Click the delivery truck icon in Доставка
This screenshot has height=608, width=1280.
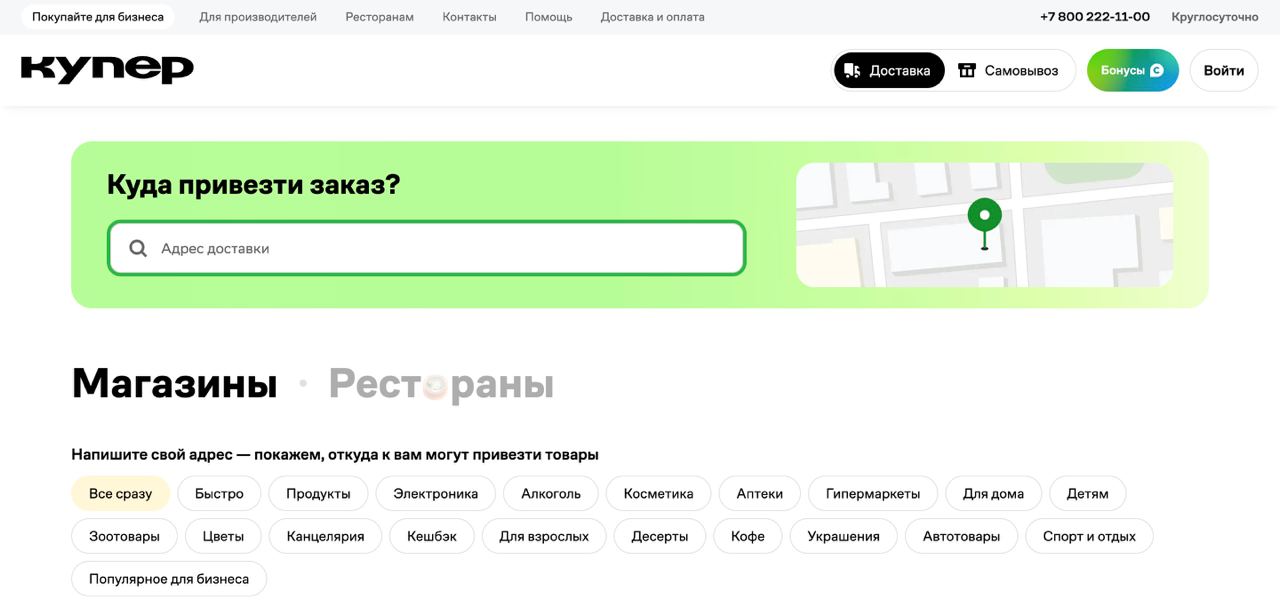pyautogui.click(x=852, y=70)
